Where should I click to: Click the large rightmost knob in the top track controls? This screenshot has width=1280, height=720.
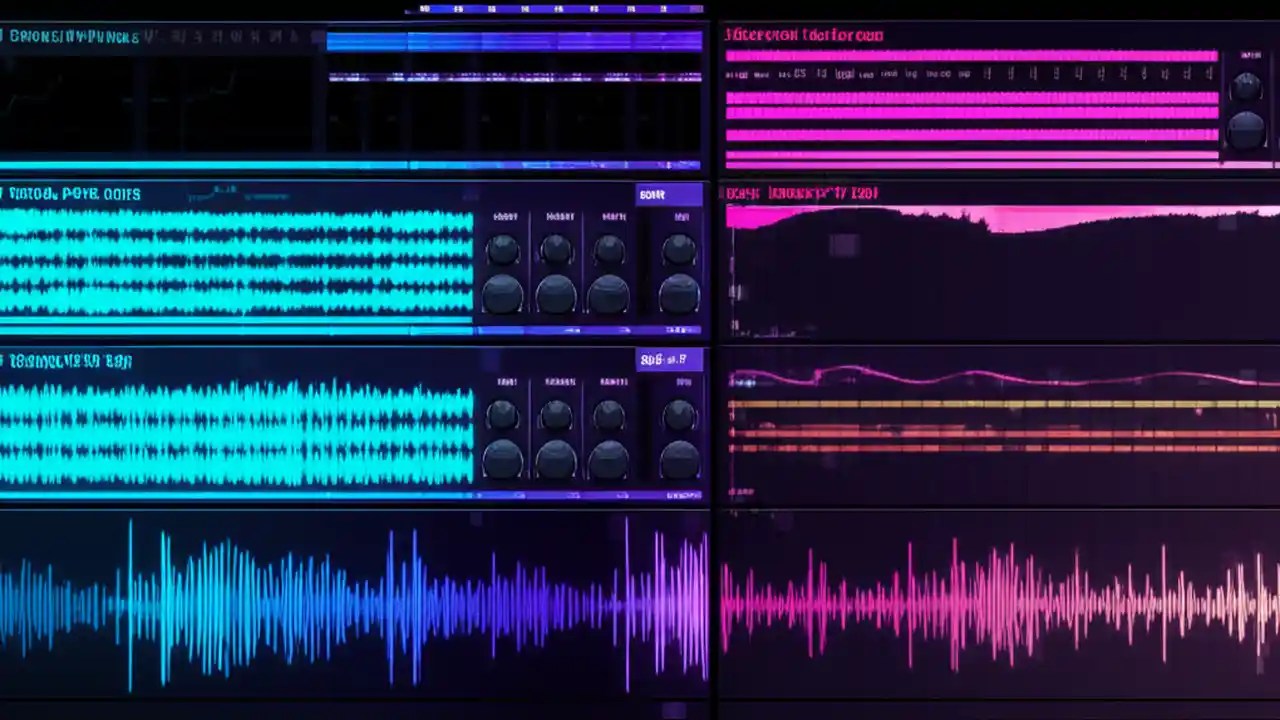point(680,295)
